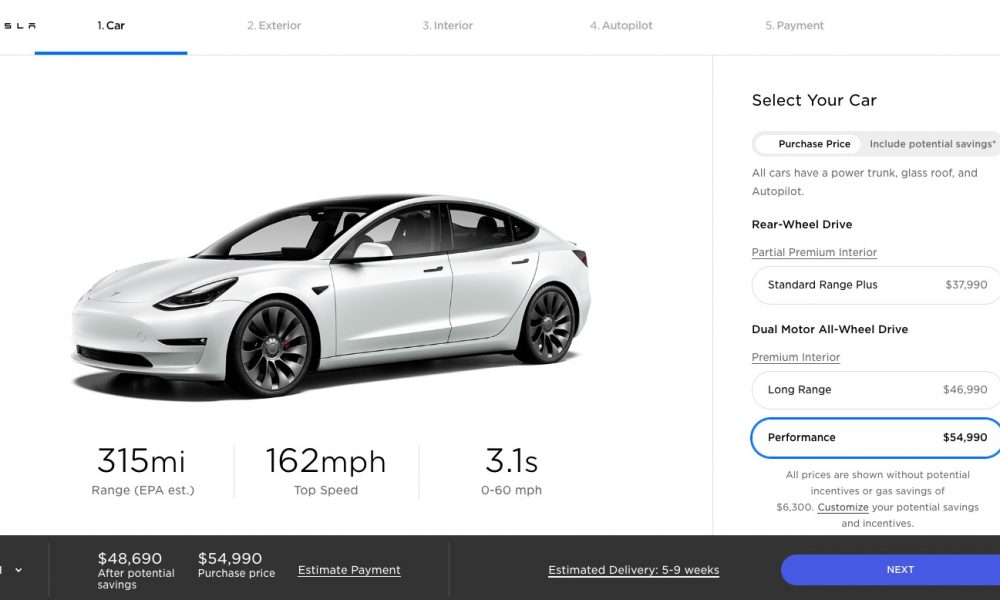The height and width of the screenshot is (600, 1000).
Task: Click the 162mph top speed value
Action: pyautogui.click(x=326, y=460)
